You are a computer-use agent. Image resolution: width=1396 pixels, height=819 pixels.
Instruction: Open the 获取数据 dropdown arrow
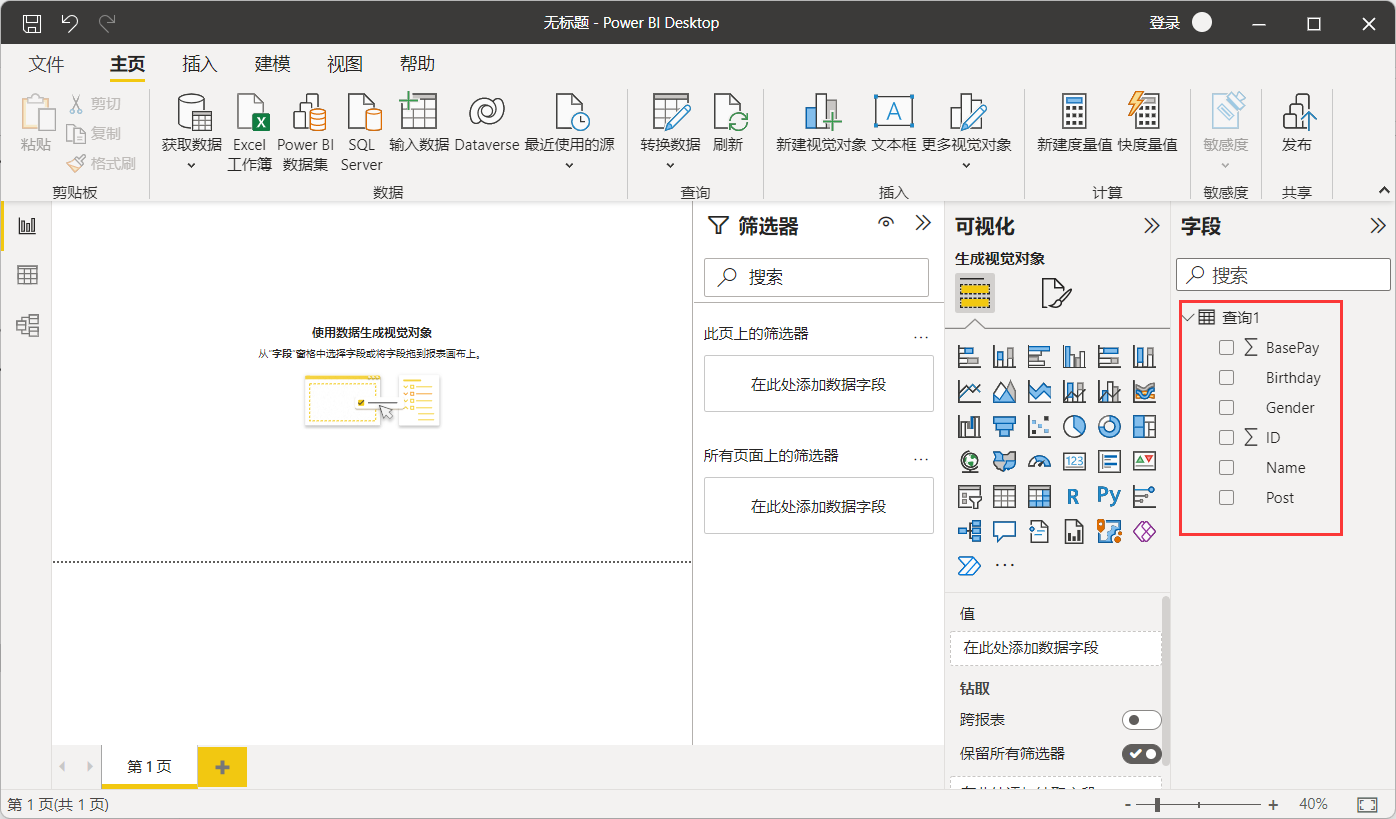(192, 165)
